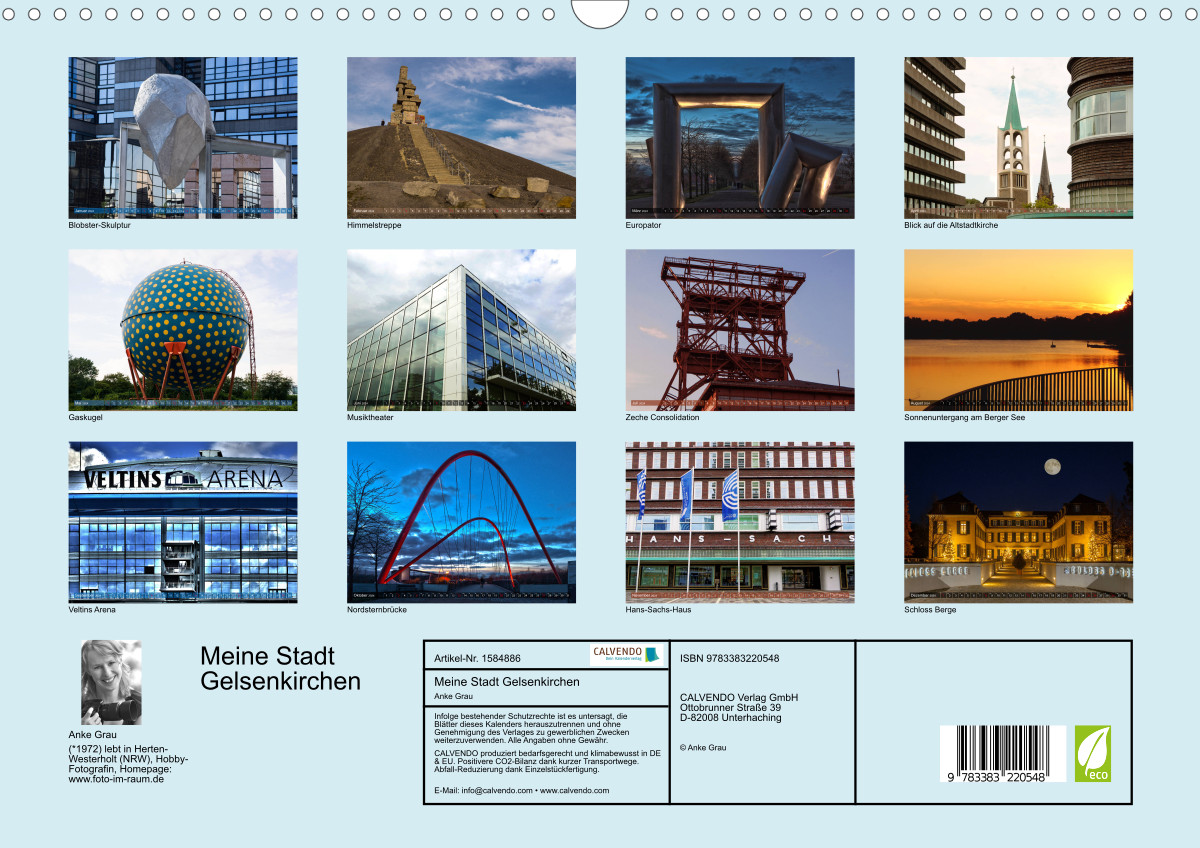Viewport: 1200px width, 848px height.
Task: Click the www.foto-im-raum.de homepage address
Action: point(116,779)
